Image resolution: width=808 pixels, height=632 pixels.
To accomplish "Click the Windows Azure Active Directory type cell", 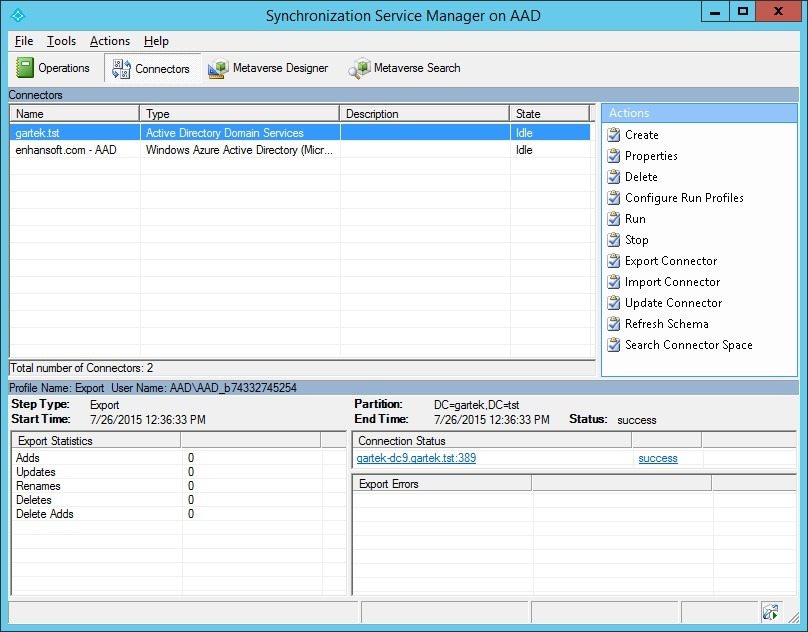I will pyautogui.click(x=239, y=150).
